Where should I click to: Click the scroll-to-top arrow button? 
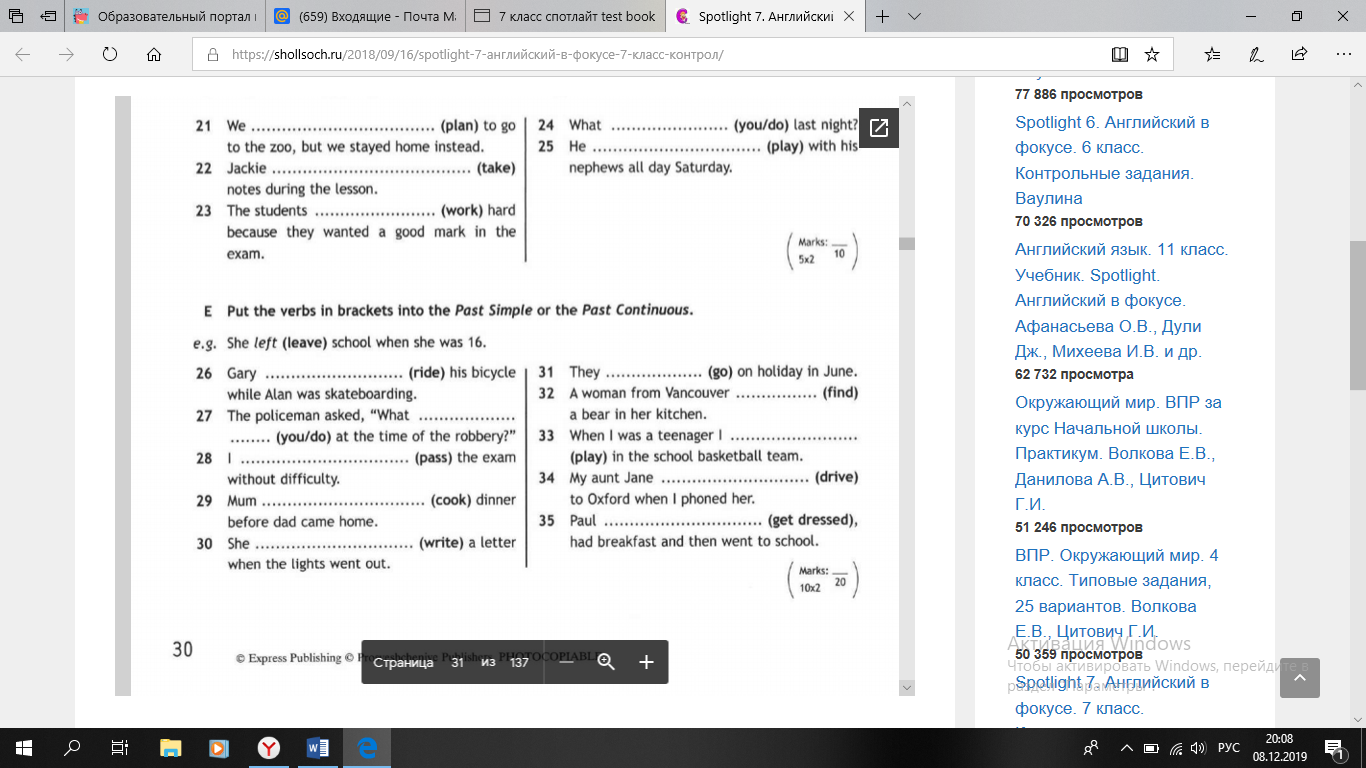[x=1299, y=678]
